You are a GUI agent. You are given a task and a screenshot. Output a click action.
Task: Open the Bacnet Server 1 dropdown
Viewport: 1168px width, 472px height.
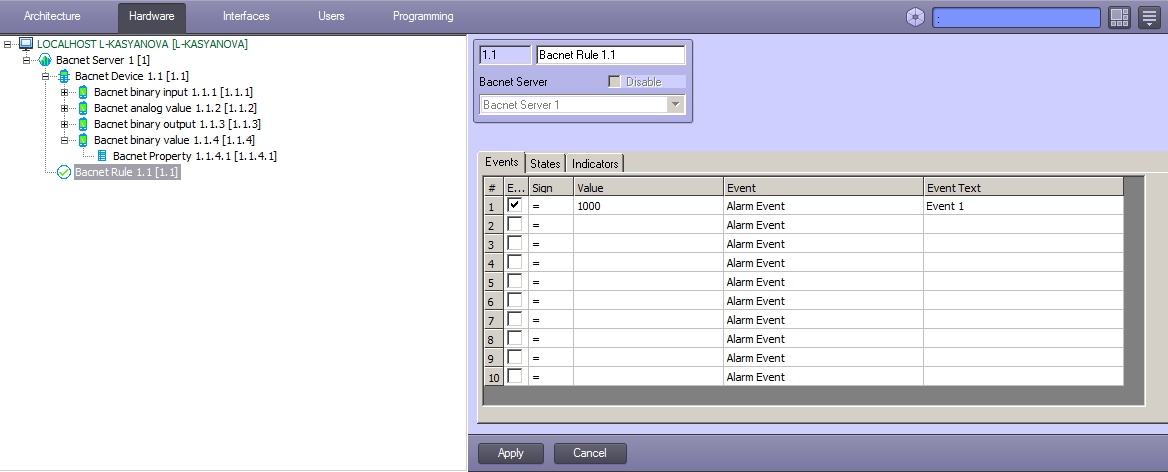(x=676, y=104)
